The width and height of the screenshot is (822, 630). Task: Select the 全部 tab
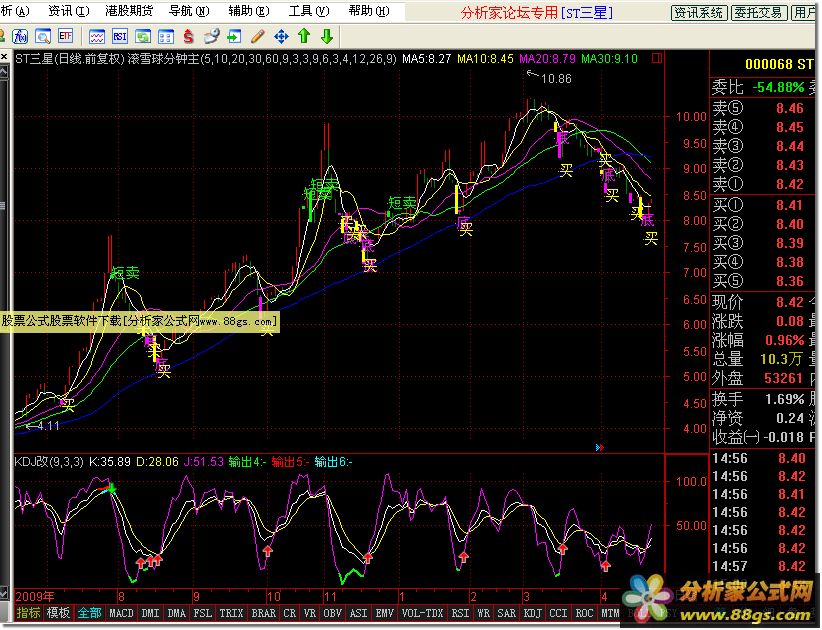point(90,613)
